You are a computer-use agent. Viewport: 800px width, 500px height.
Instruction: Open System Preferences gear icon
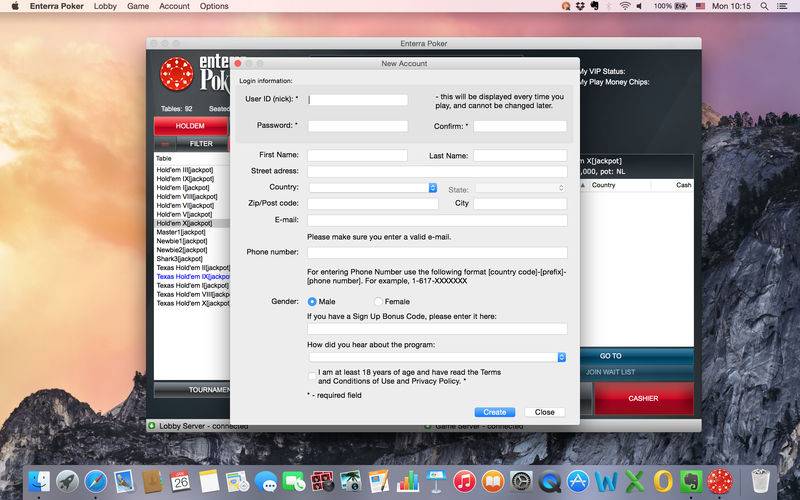tap(521, 481)
